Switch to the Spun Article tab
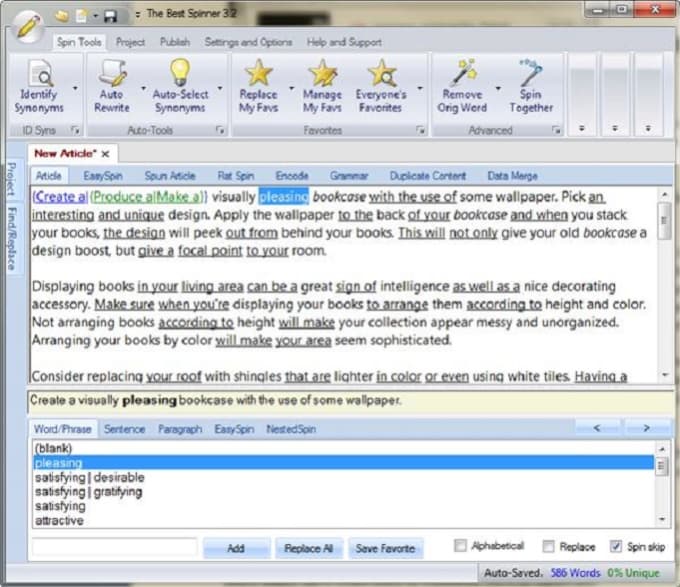This screenshot has width=680, height=587. [170, 176]
